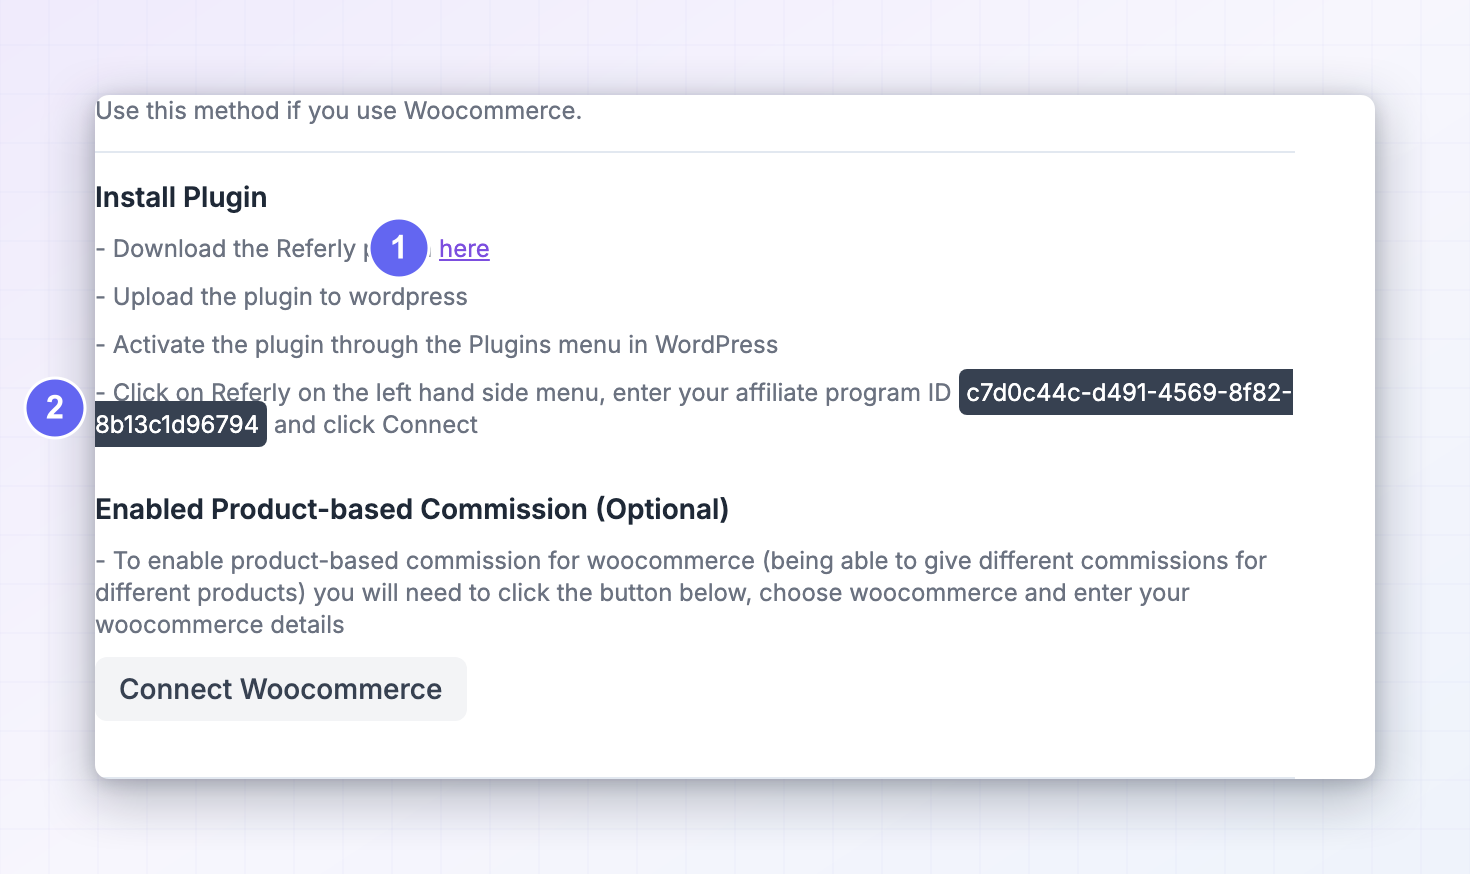Select the ID chip ending 8b13c1d96794
Viewport: 1470px width, 874px height.
[x=180, y=424]
